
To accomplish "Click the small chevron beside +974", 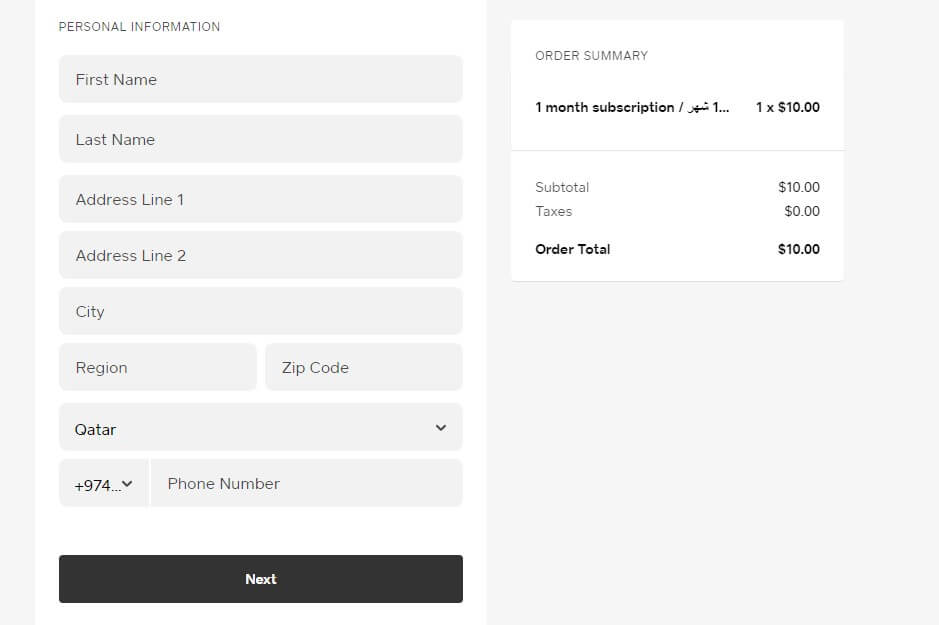I will click(127, 484).
